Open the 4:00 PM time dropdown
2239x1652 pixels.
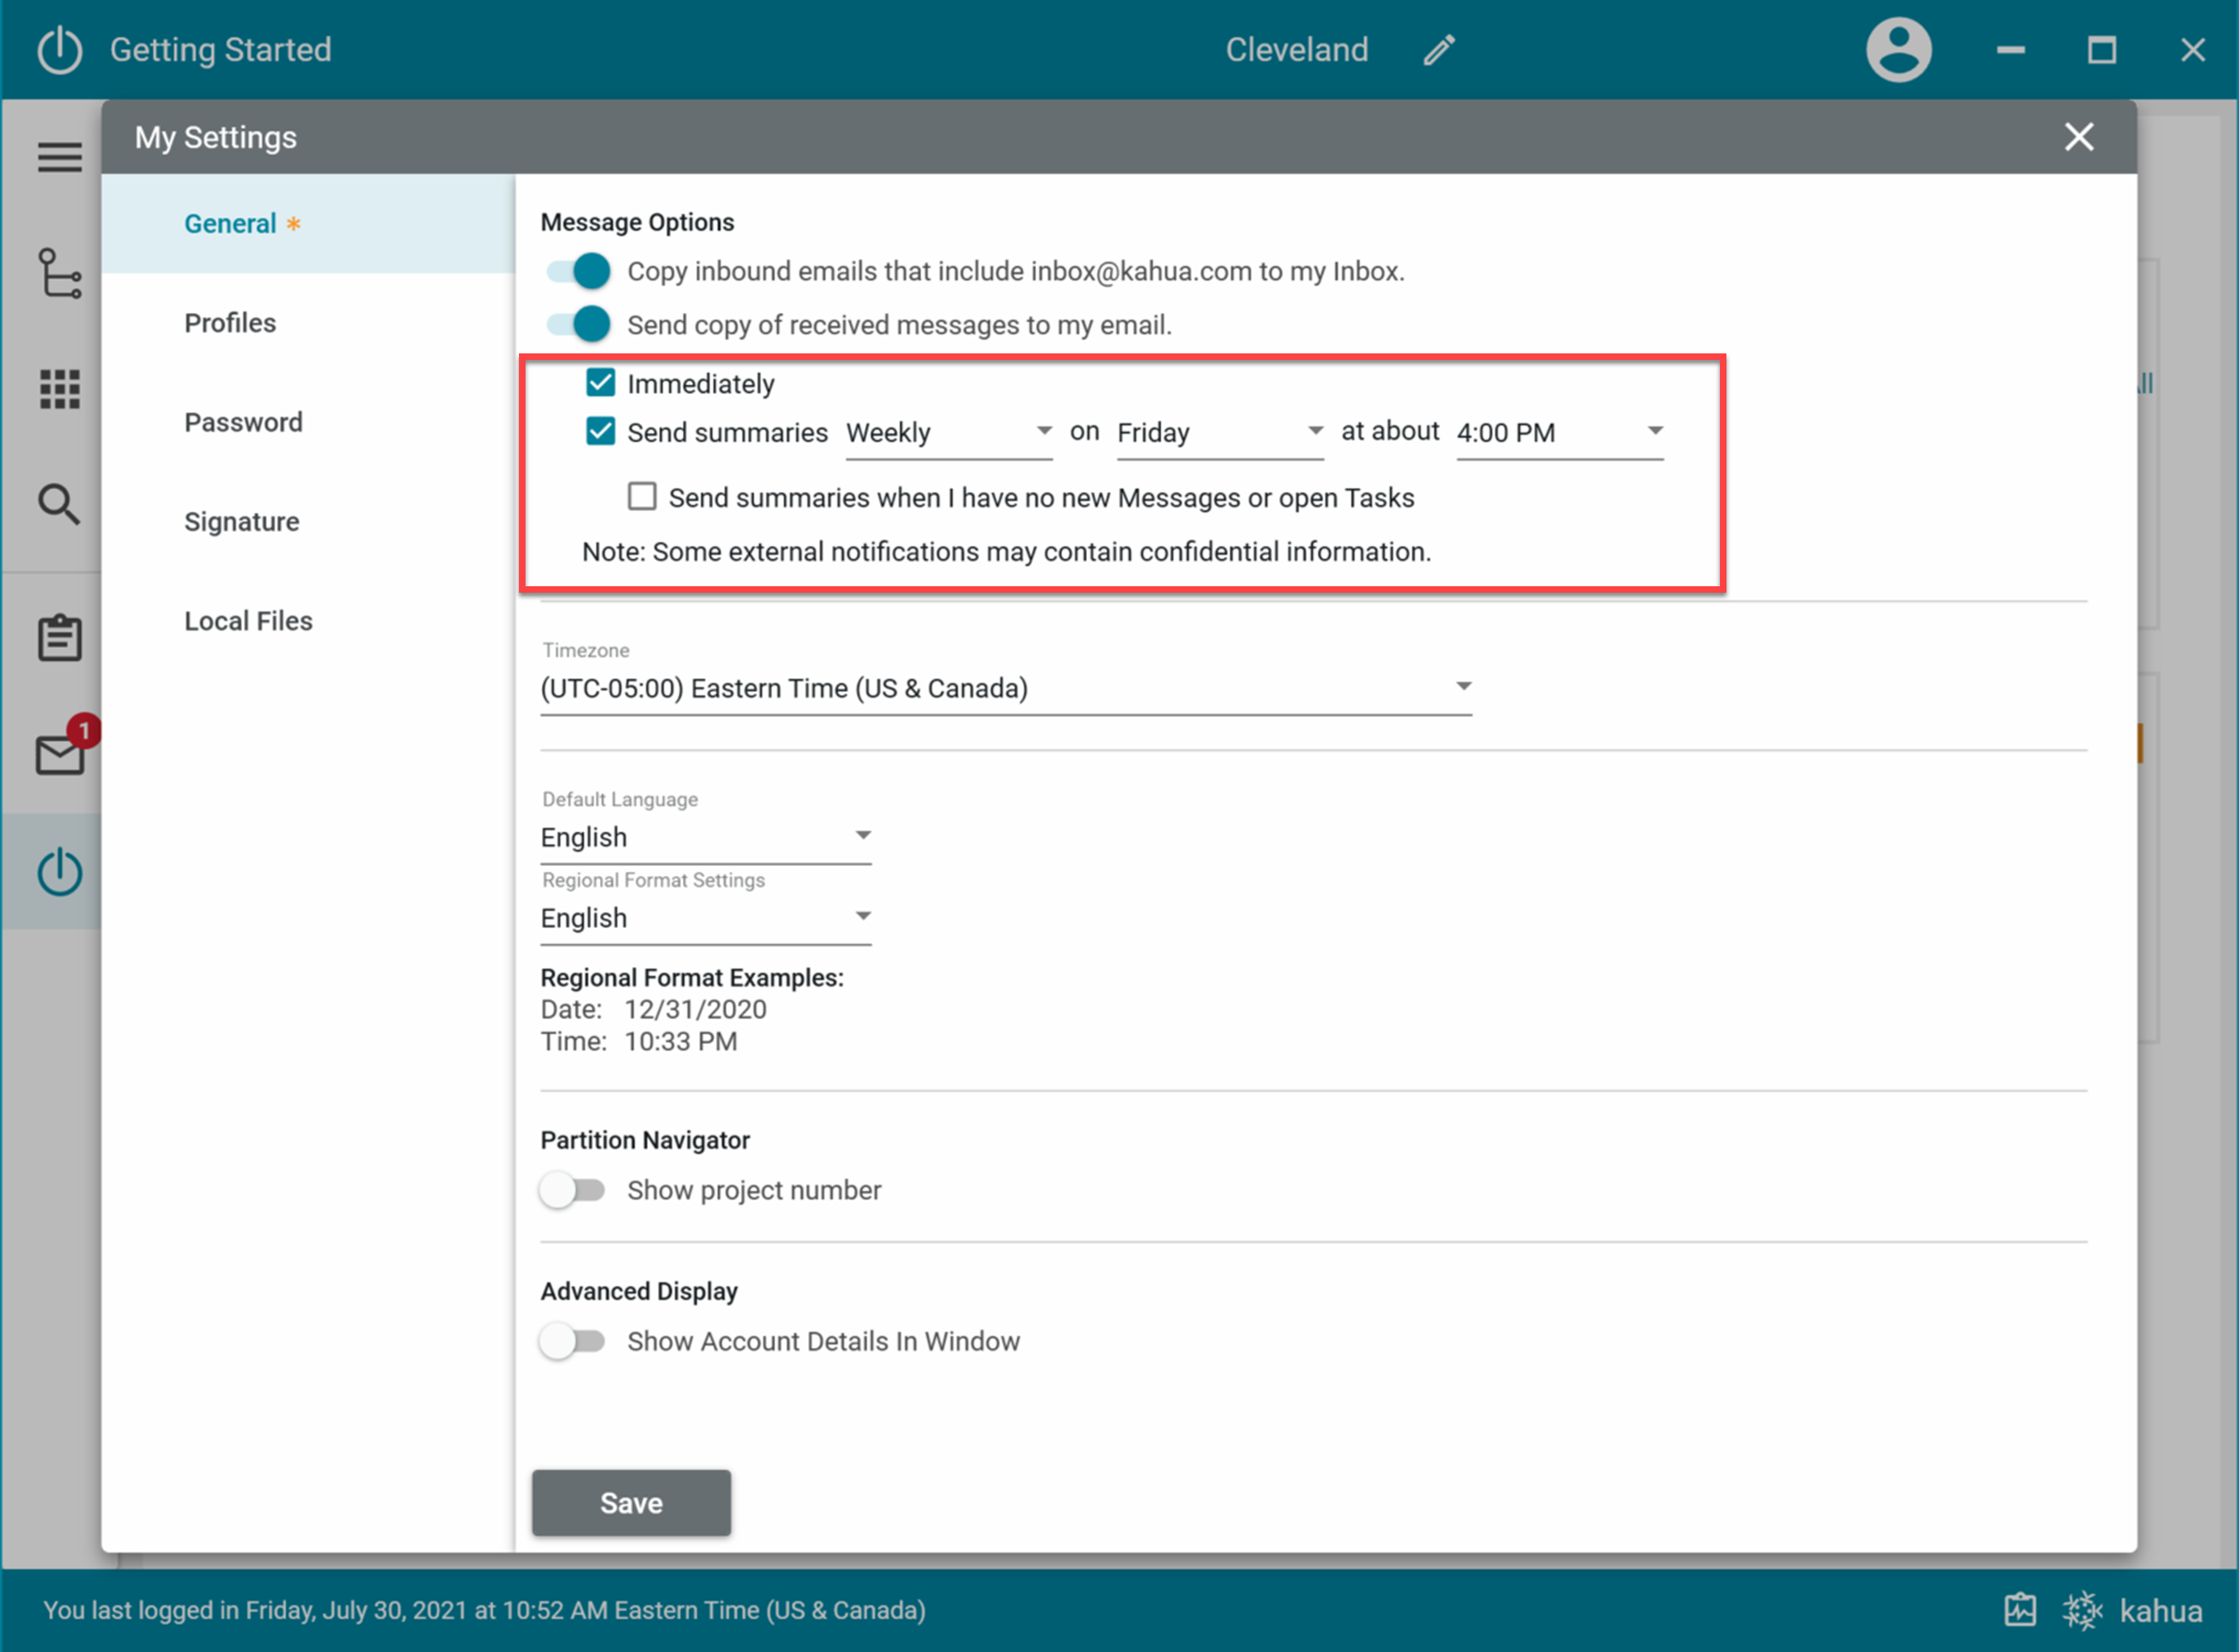click(x=1558, y=432)
